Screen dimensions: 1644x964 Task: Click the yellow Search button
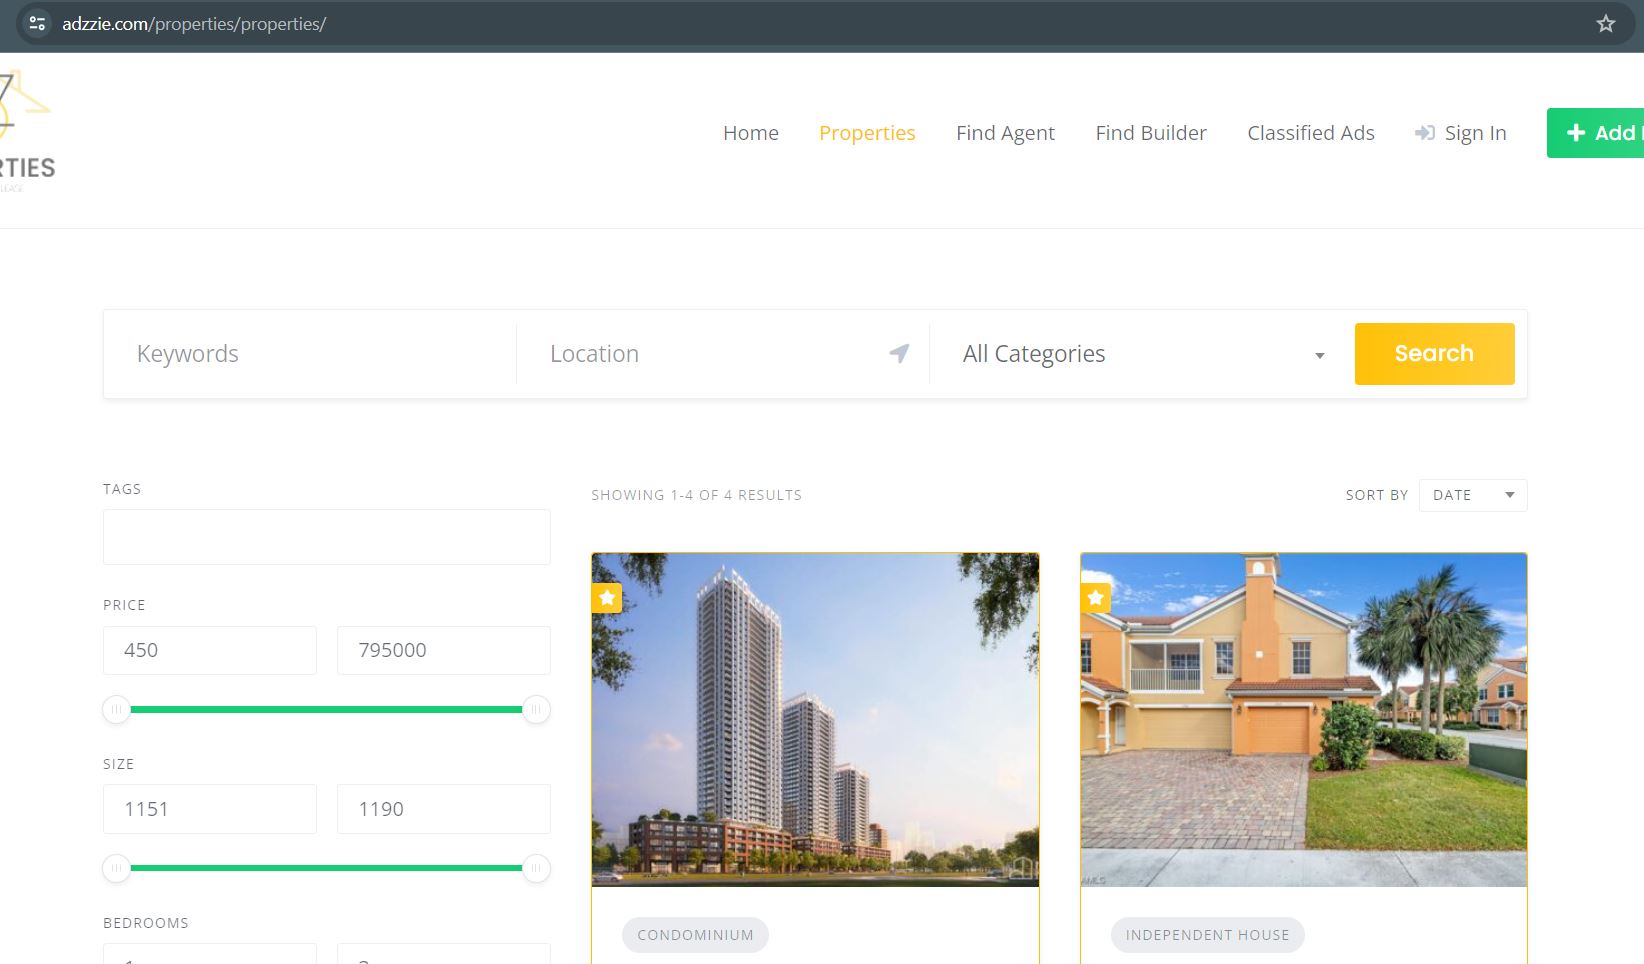pos(1434,353)
